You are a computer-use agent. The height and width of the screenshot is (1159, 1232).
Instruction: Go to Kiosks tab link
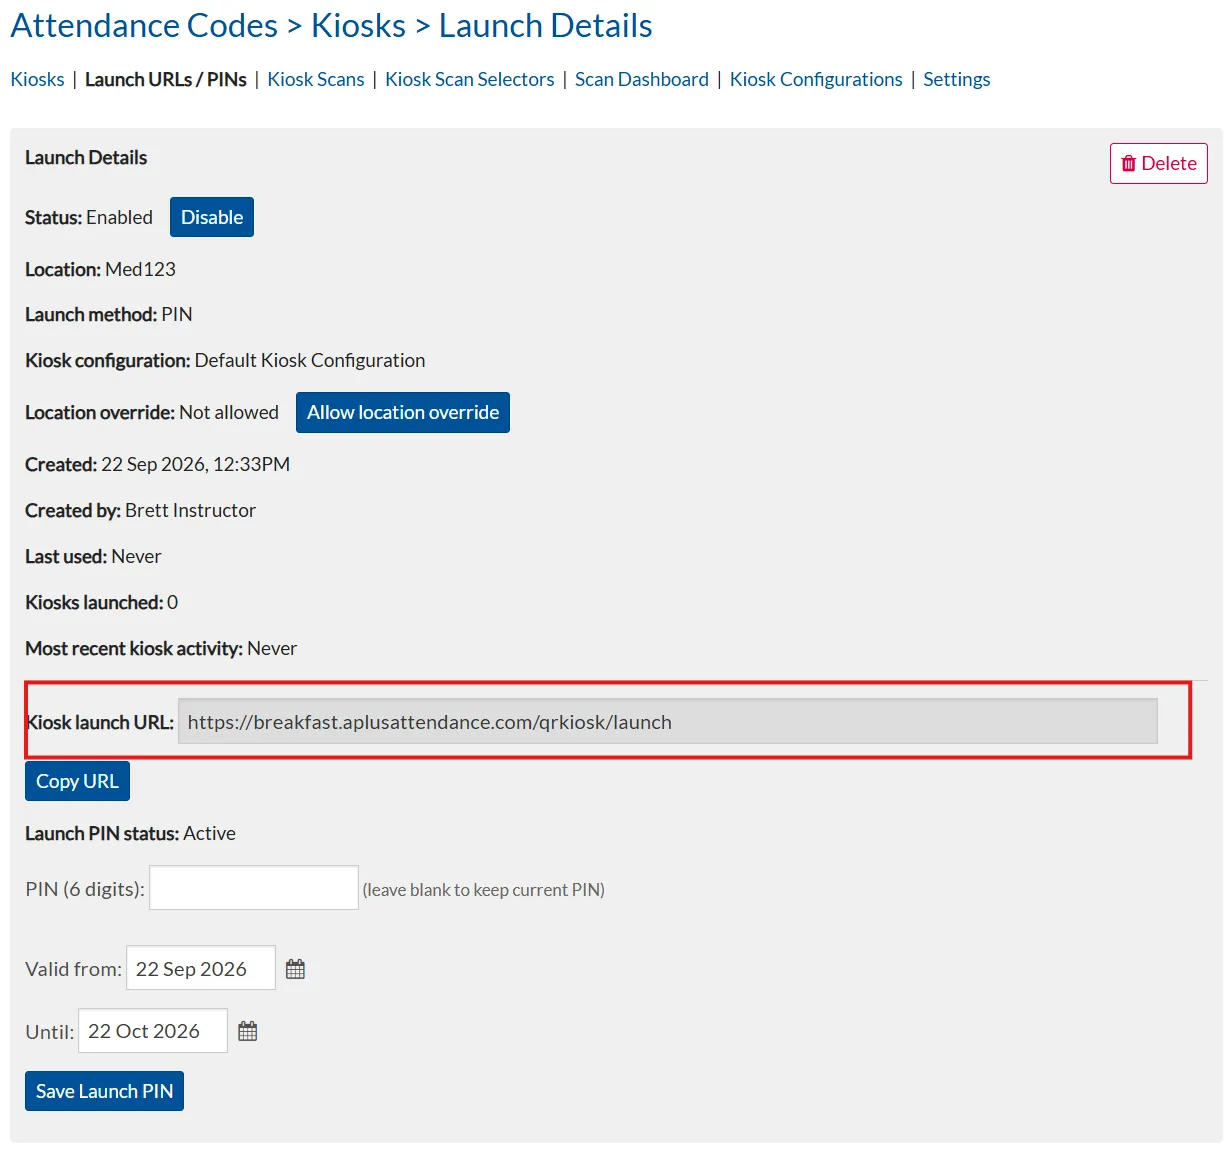[x=38, y=79]
